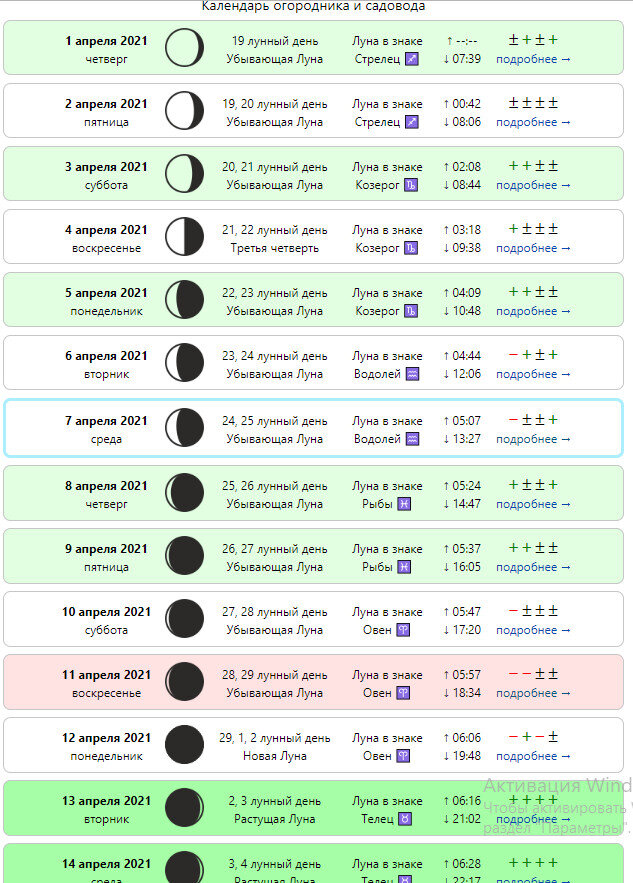Screen dimensions: 633x883
Task: Click the moon phase icon in the highlighted 7 апреля row
Action: [184, 427]
